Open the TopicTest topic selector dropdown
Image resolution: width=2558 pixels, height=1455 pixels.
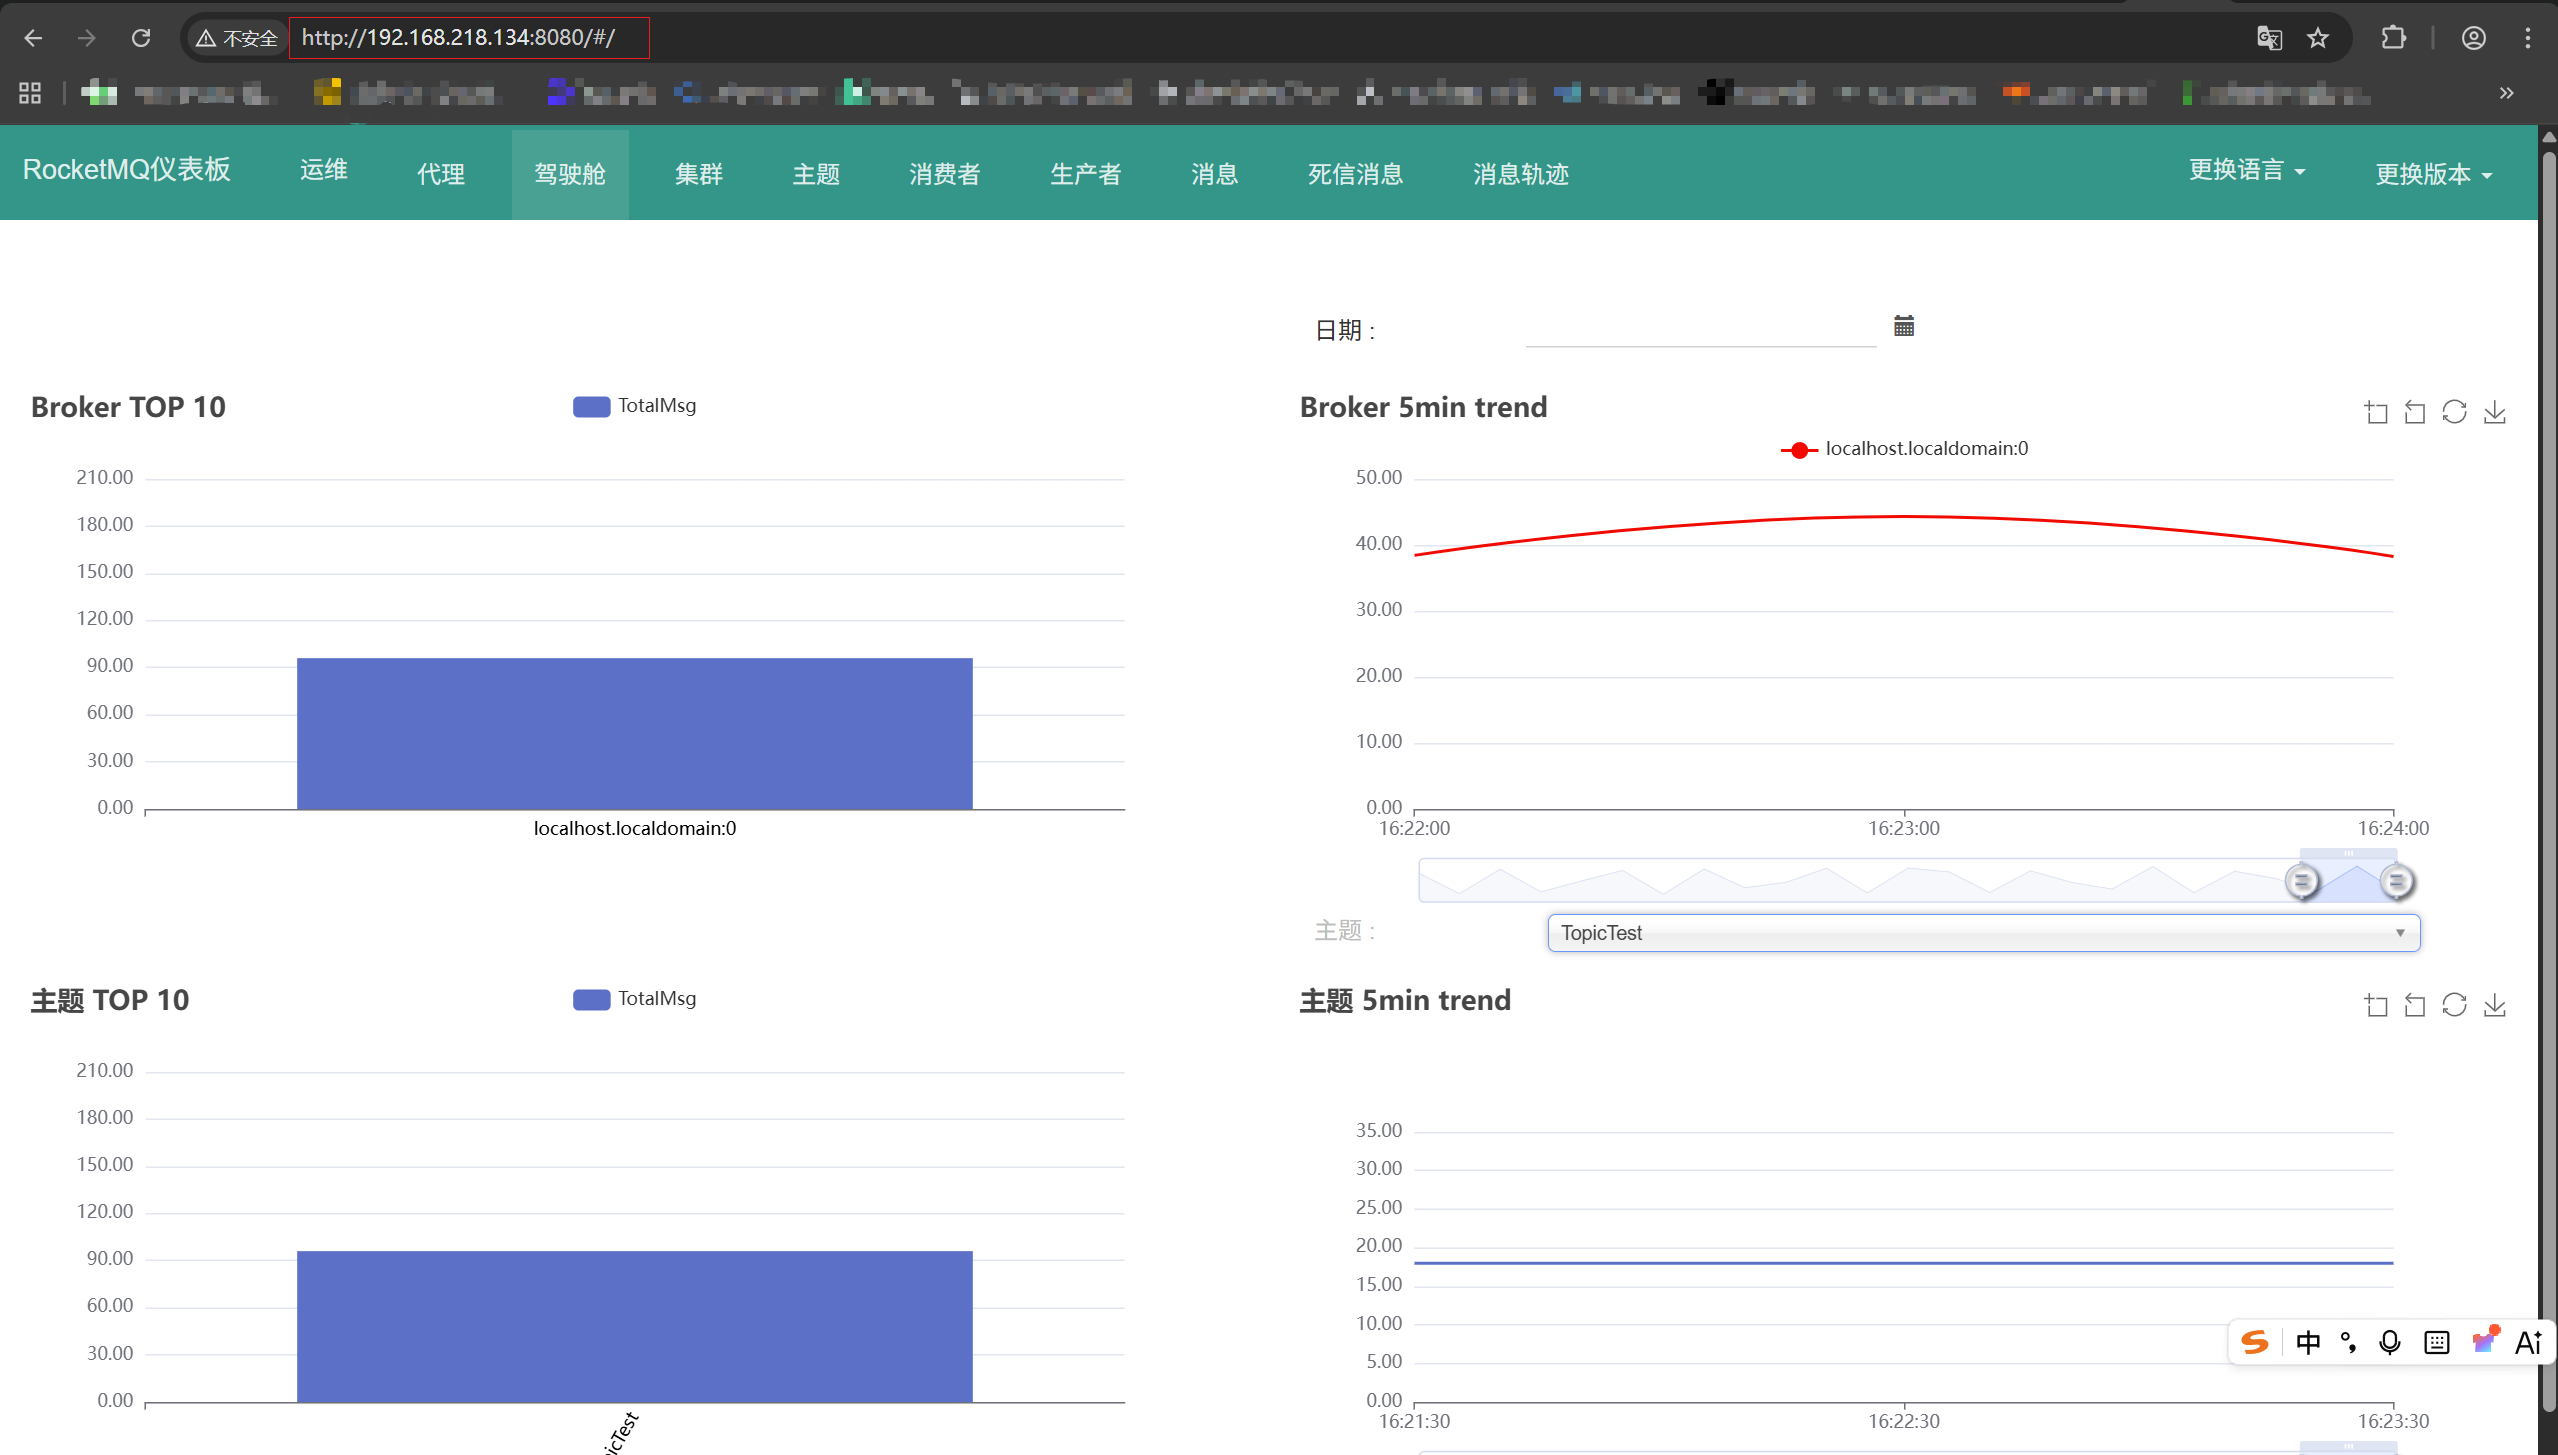pos(1982,932)
